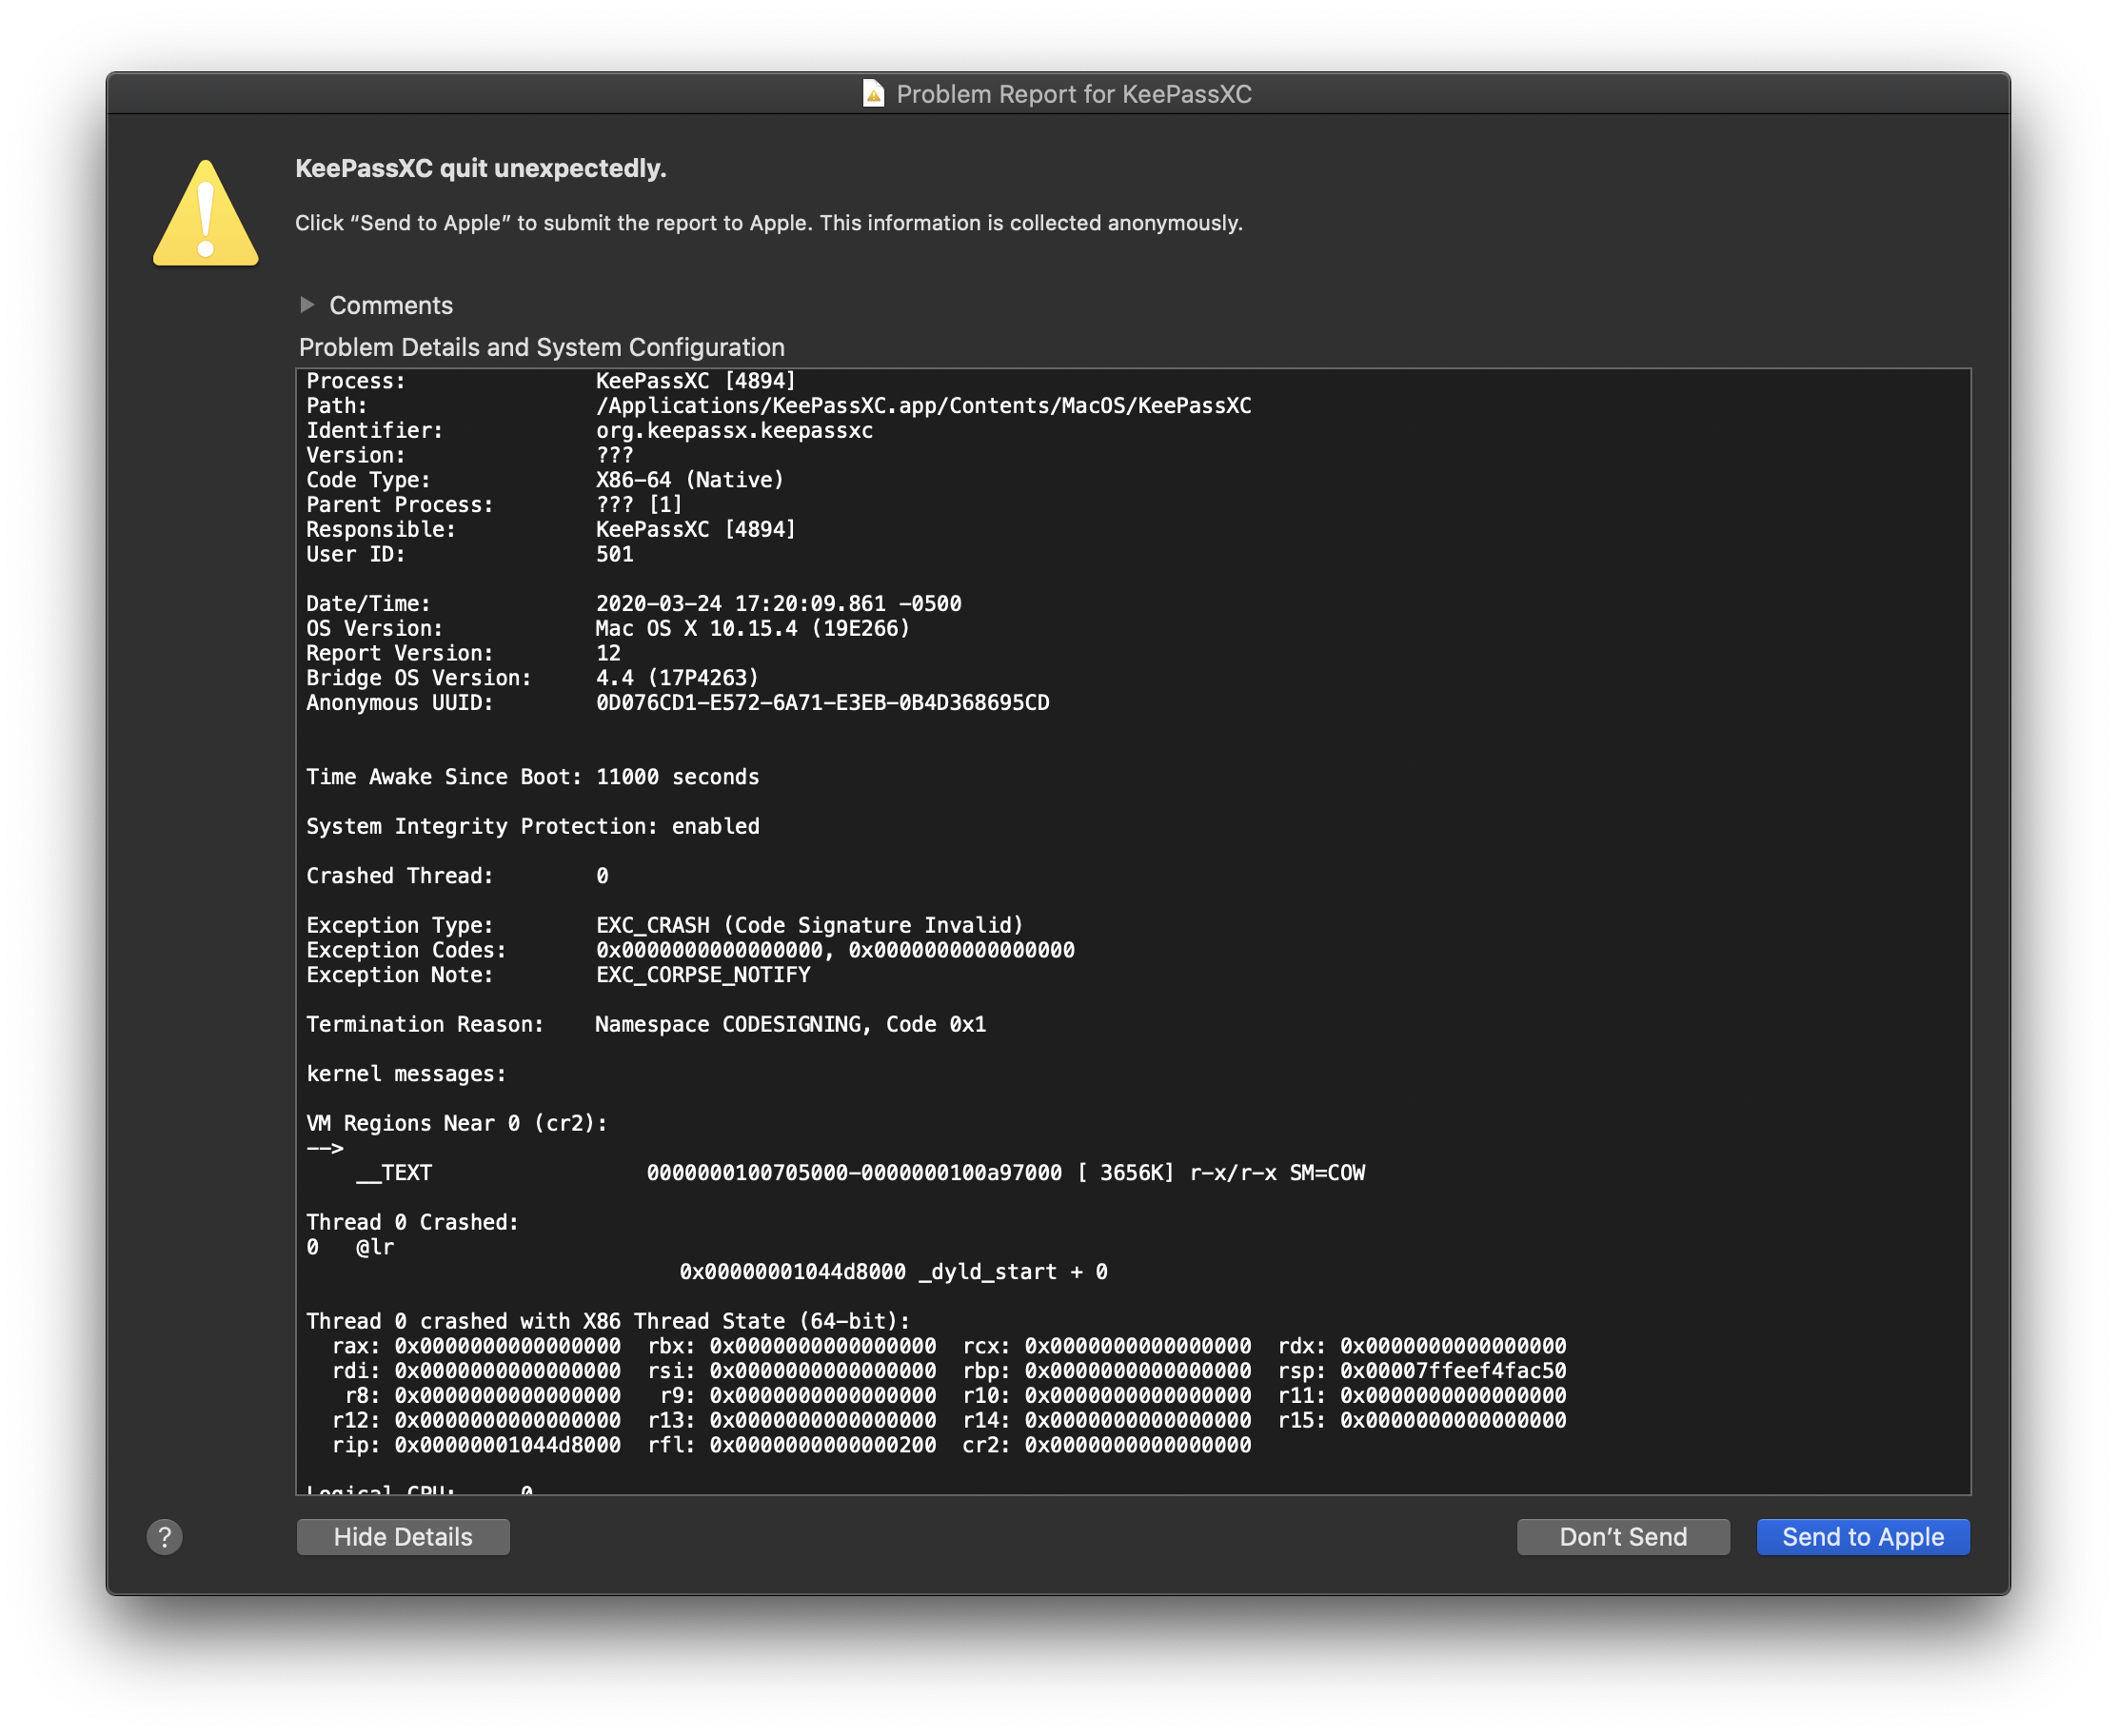
Task: Click the yellow warning triangle icon
Action: coord(206,215)
